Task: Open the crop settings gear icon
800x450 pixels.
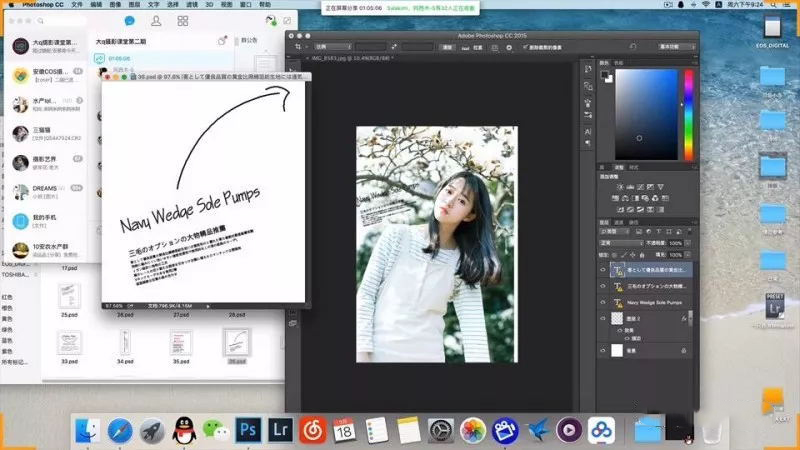Action: pyautogui.click(x=509, y=47)
